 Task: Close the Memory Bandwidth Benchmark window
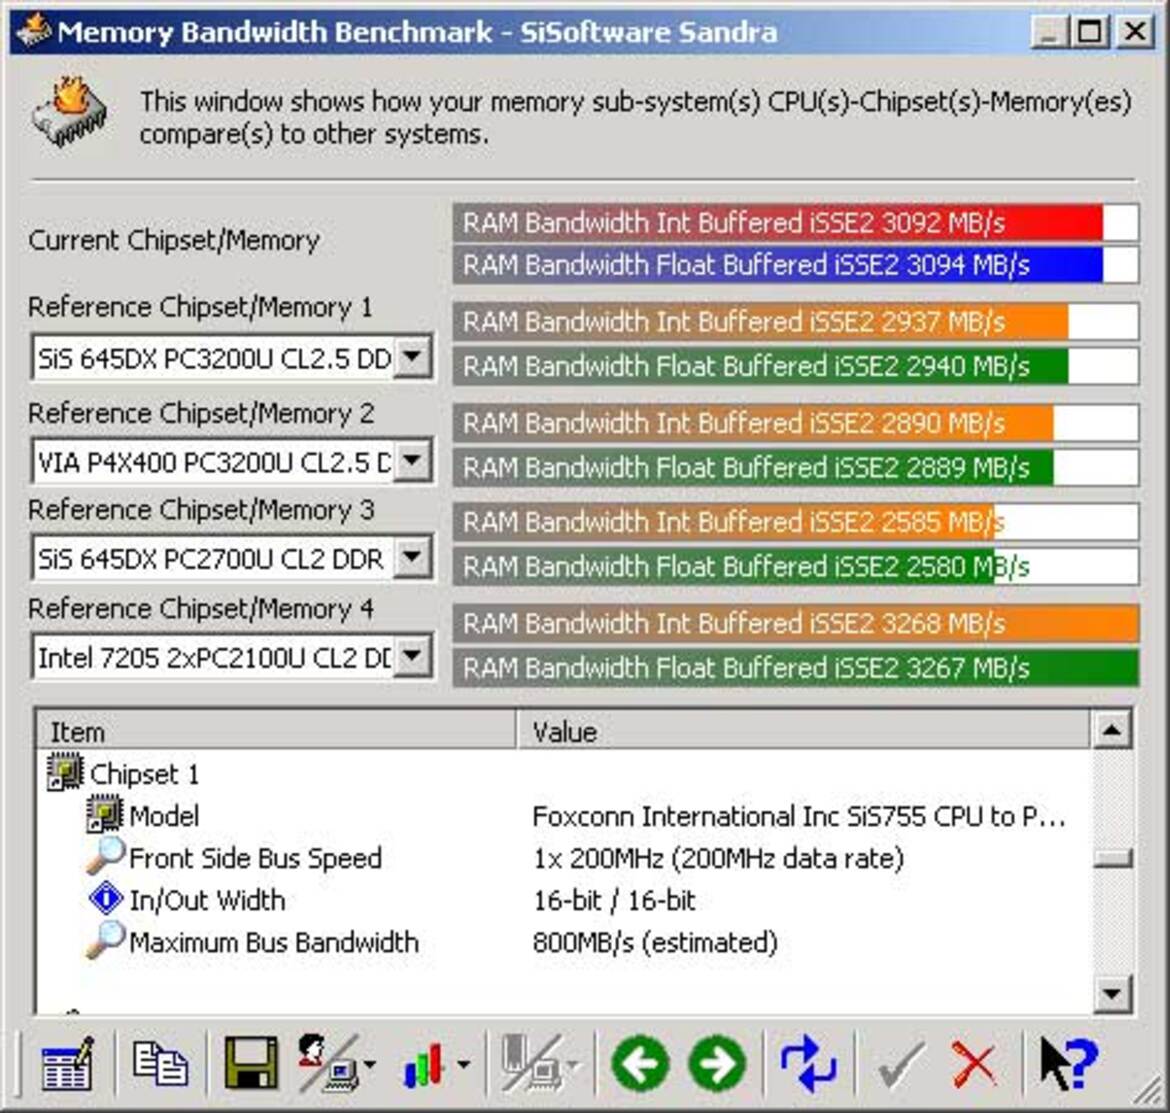(x=1135, y=31)
